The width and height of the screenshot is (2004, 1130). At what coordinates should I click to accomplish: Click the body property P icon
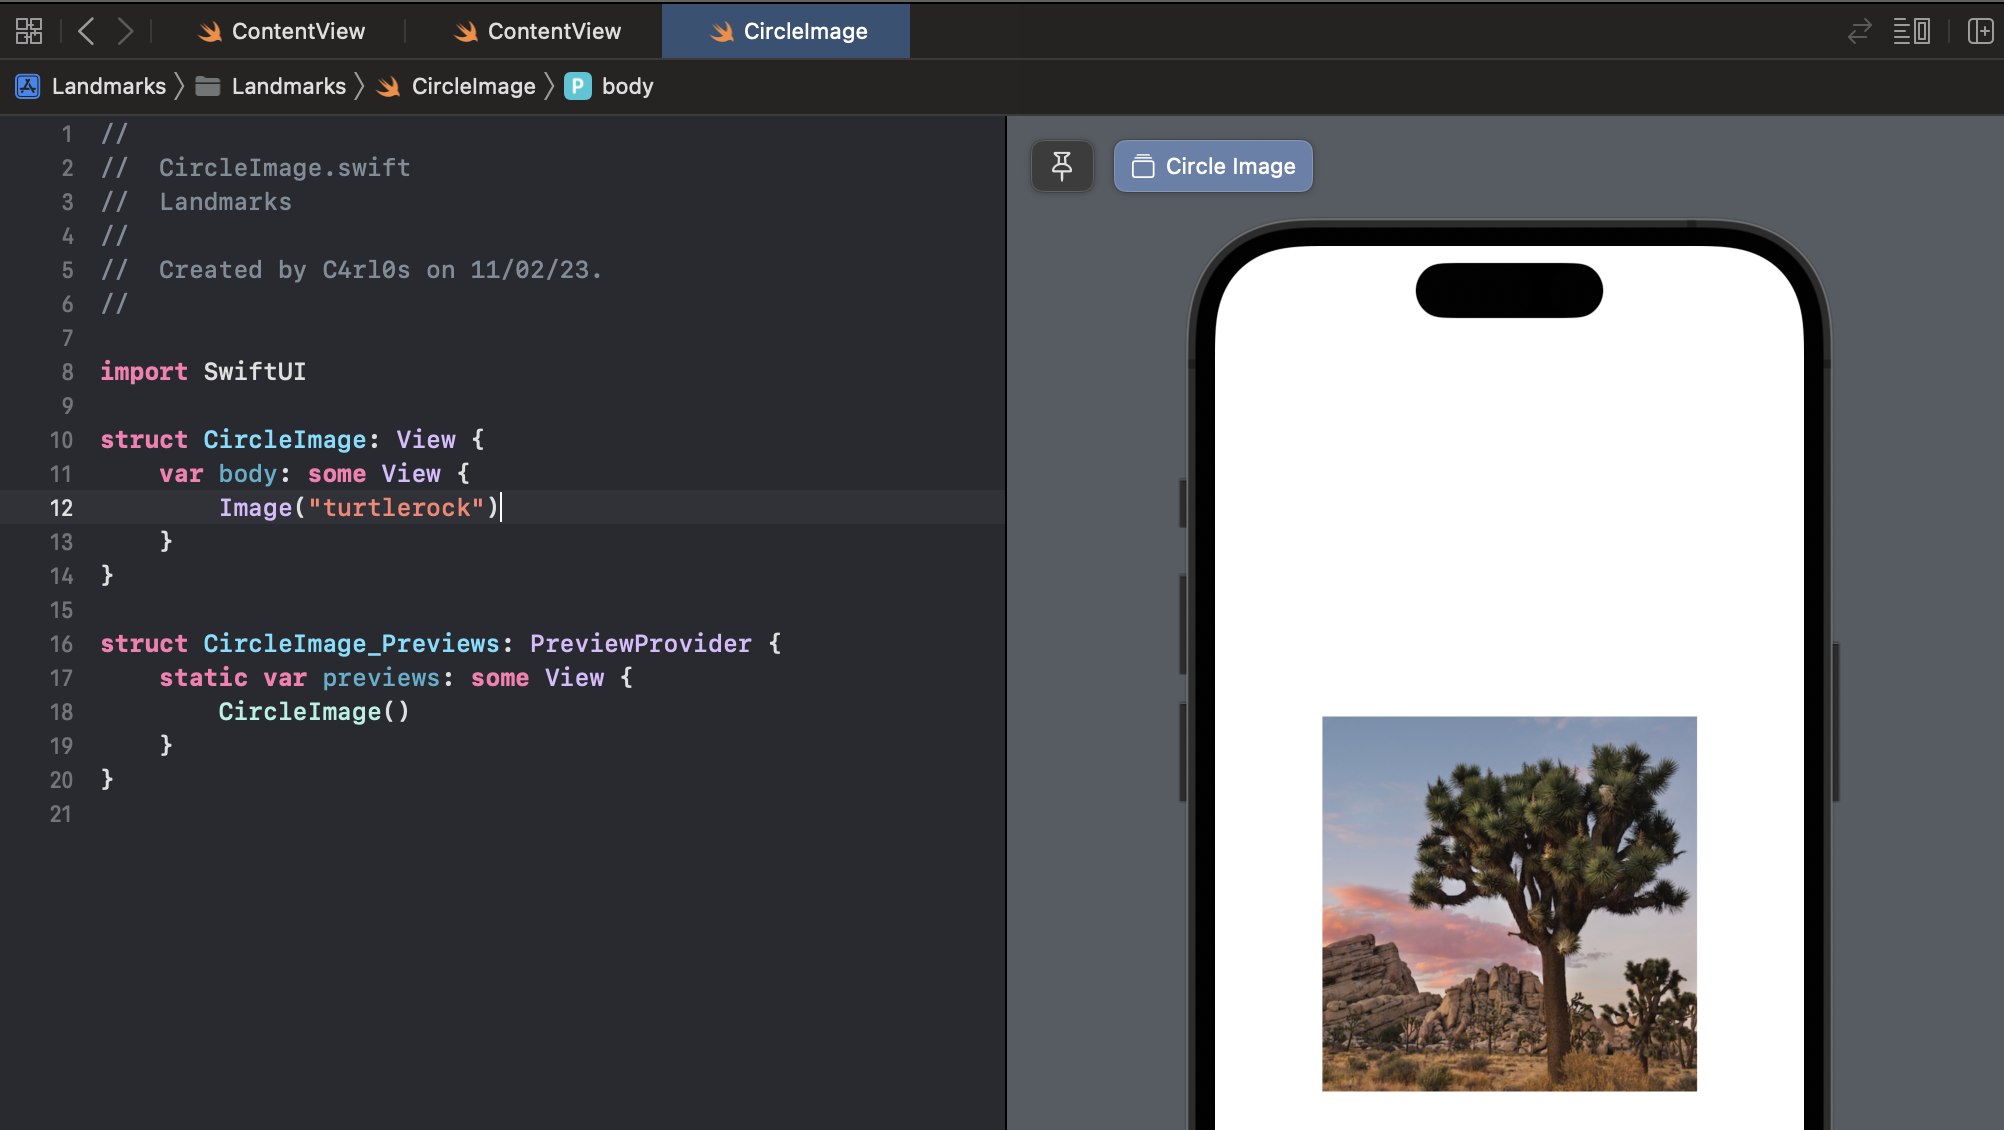(x=577, y=86)
